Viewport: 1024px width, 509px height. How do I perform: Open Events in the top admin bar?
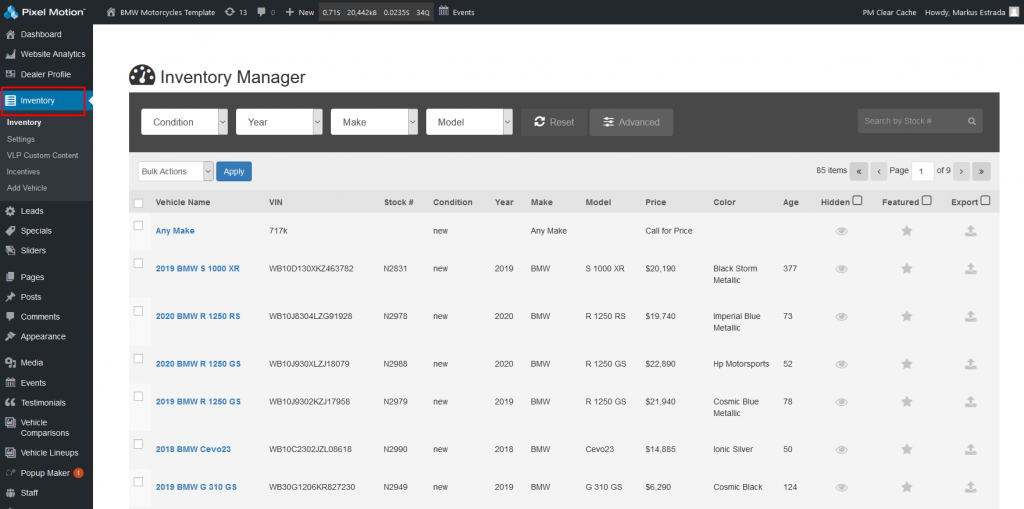tap(456, 12)
